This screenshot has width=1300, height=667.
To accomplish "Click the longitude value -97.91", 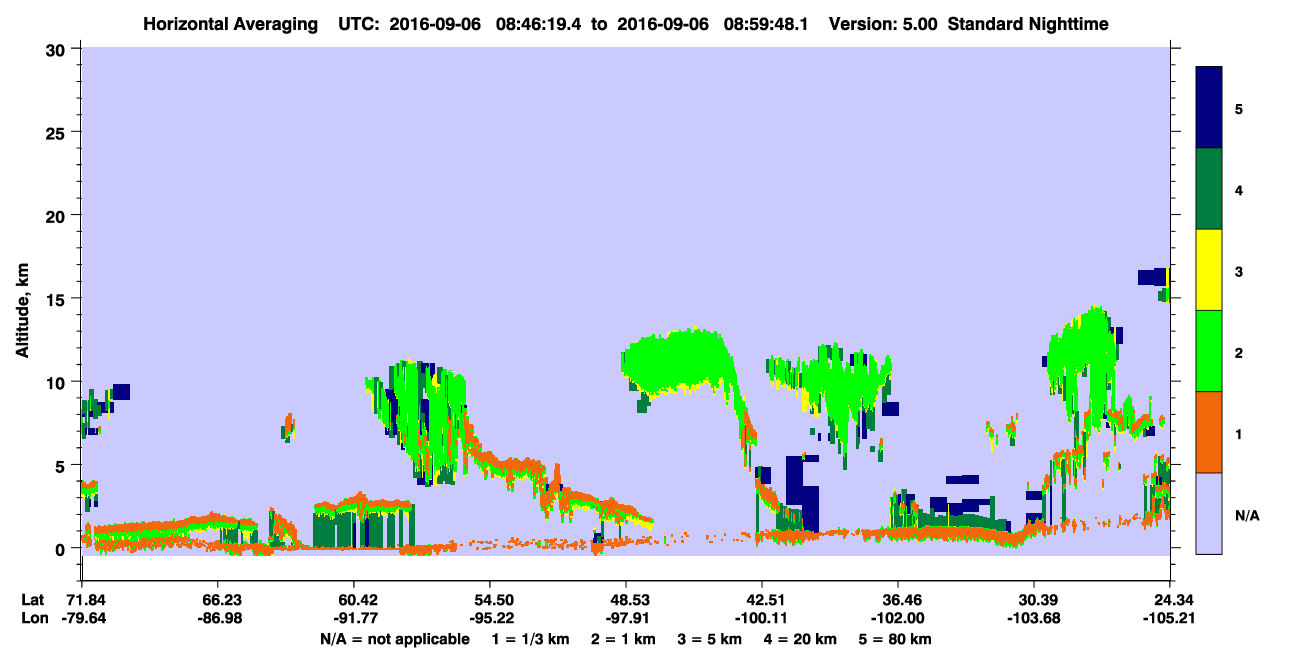I will [626, 619].
